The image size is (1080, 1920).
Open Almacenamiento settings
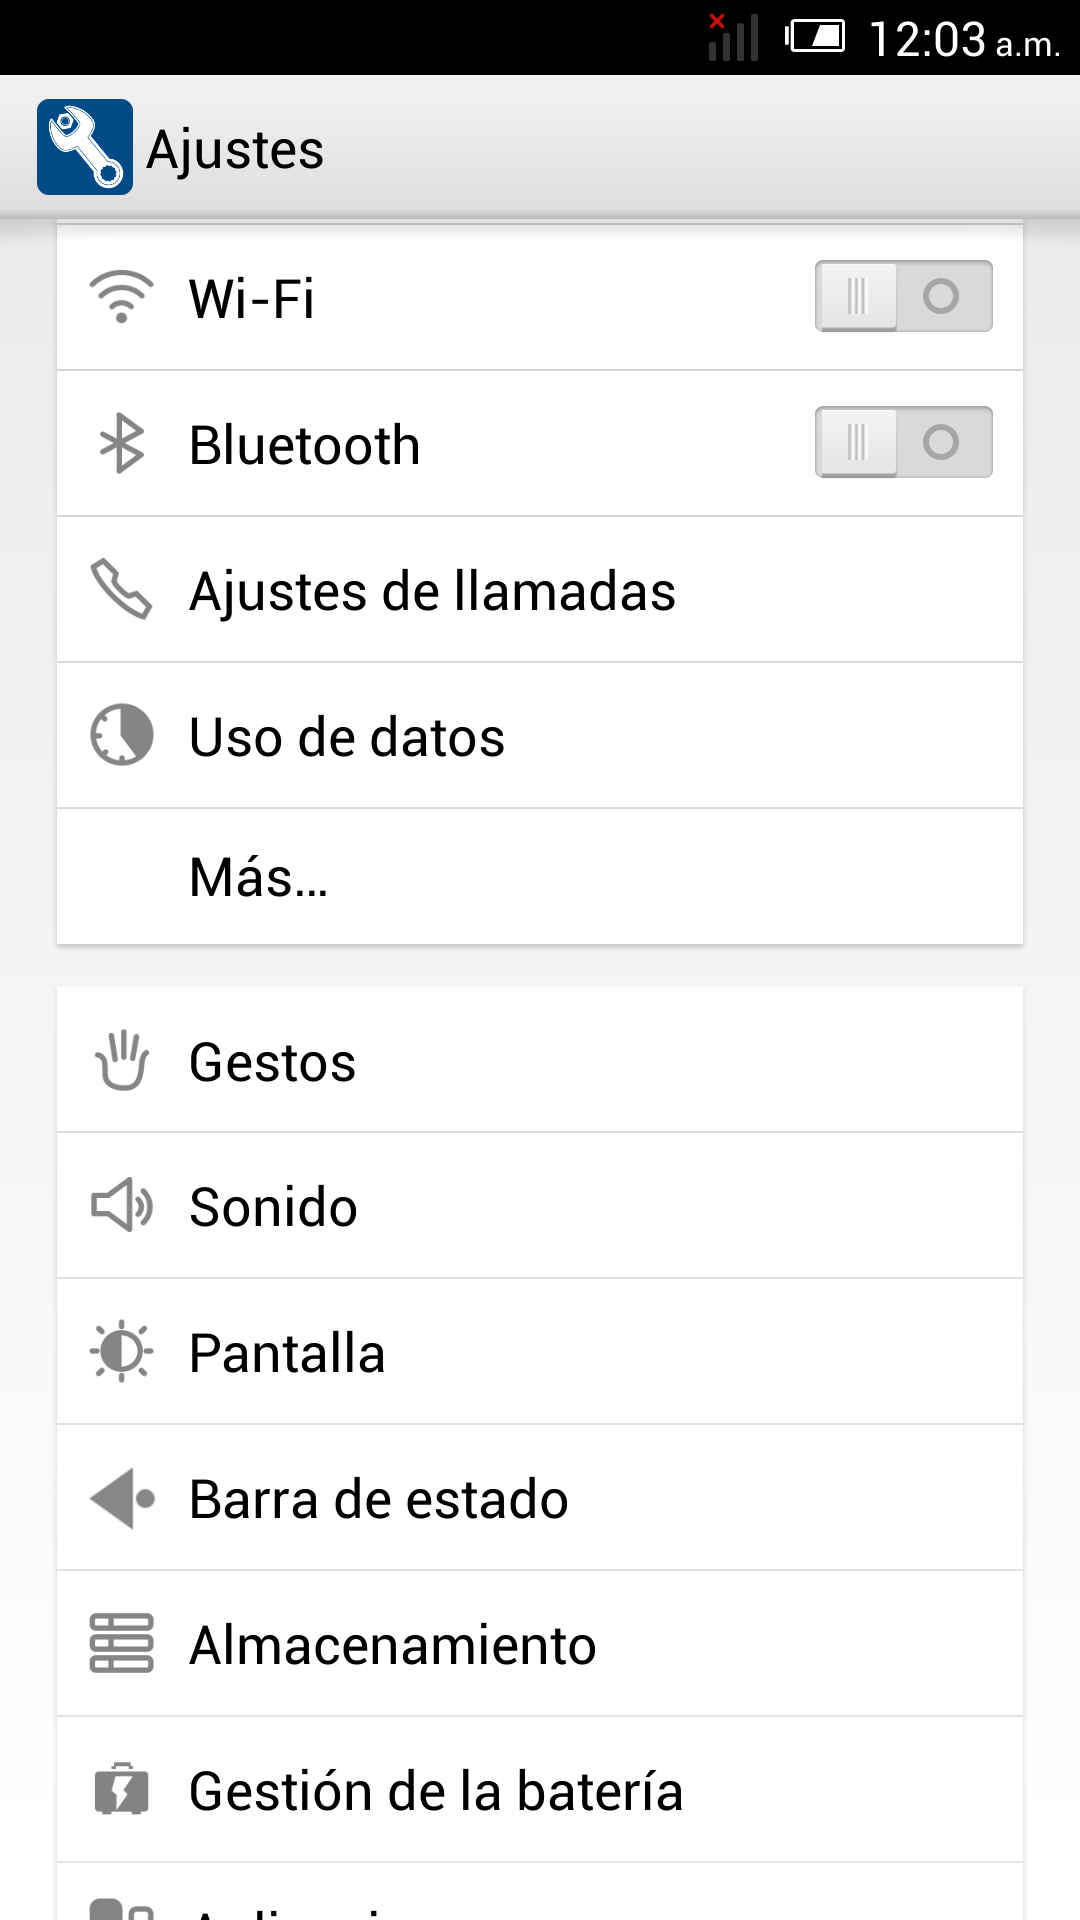pyautogui.click(x=393, y=1645)
